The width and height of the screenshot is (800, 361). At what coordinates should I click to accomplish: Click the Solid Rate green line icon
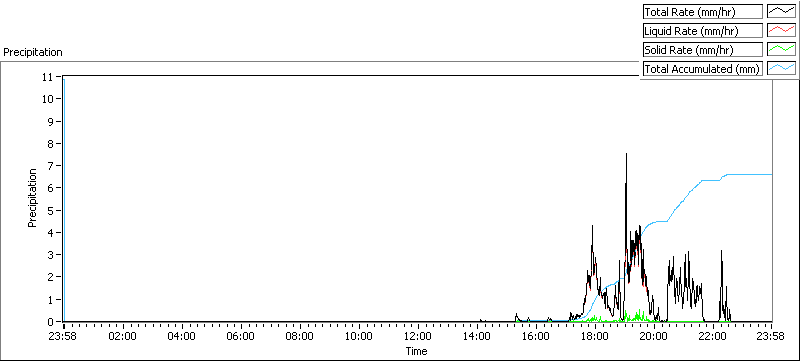click(x=781, y=49)
